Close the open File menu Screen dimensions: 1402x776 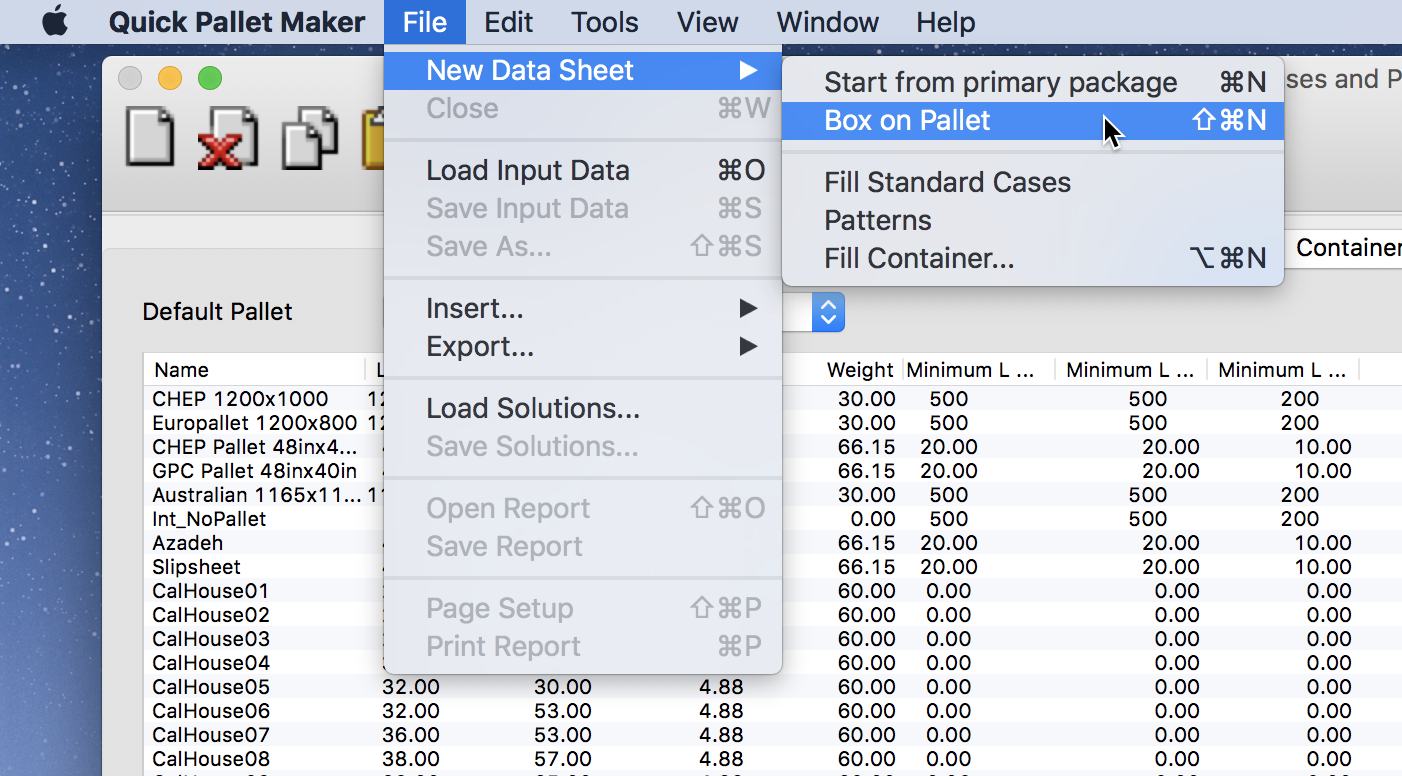pyautogui.click(x=425, y=22)
